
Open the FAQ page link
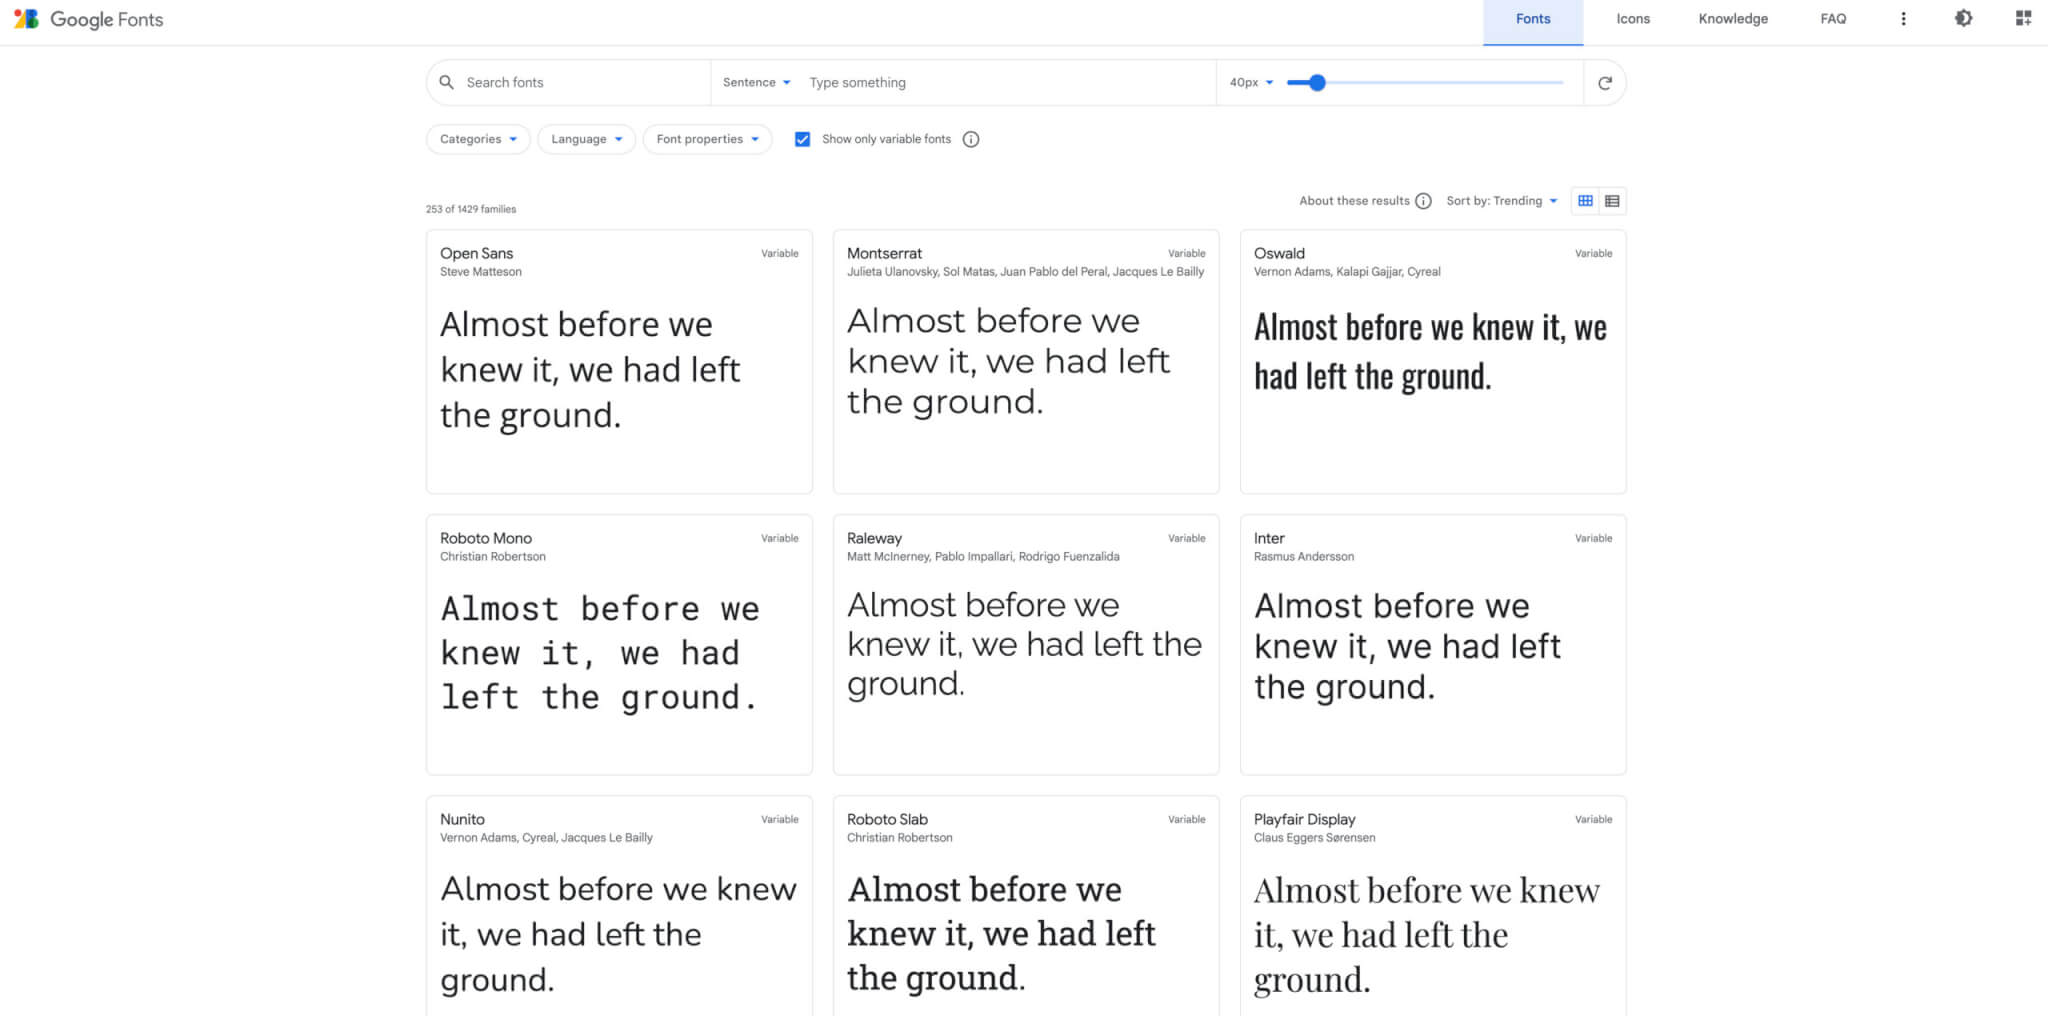pyautogui.click(x=1833, y=19)
